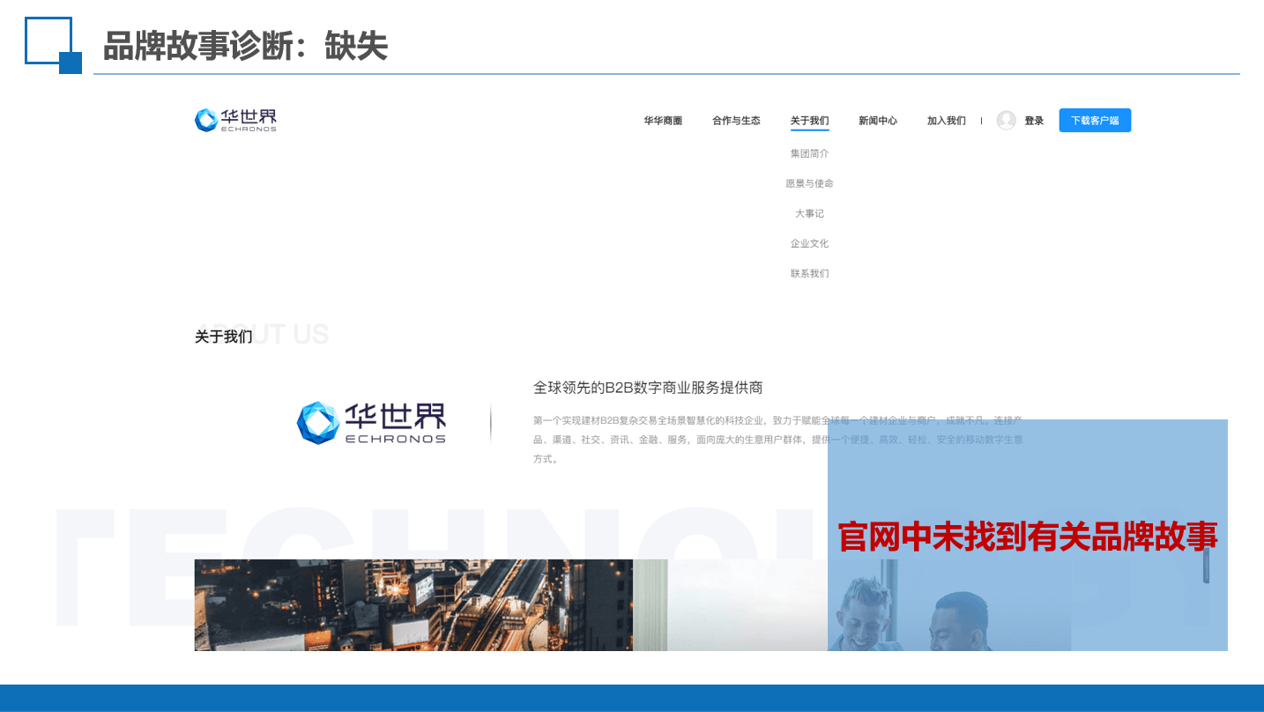This screenshot has width=1264, height=712.
Task: Click the 登录 login link
Action: pyautogui.click(x=1033, y=121)
